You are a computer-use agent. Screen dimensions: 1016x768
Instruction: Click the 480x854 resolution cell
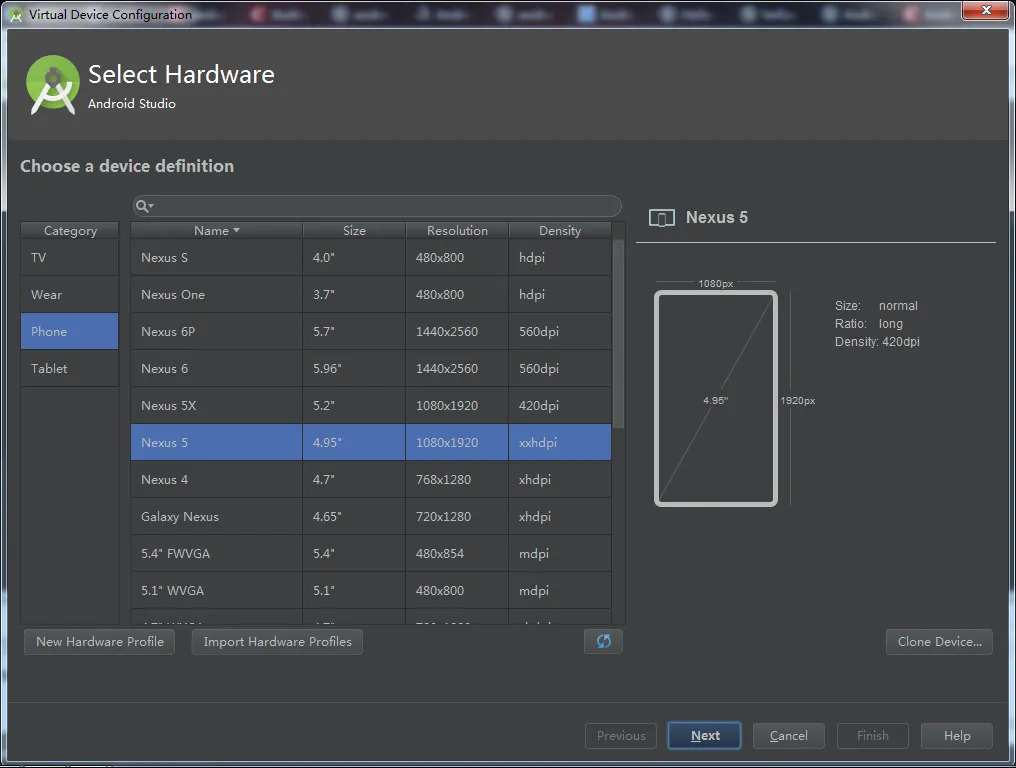pyautogui.click(x=457, y=553)
